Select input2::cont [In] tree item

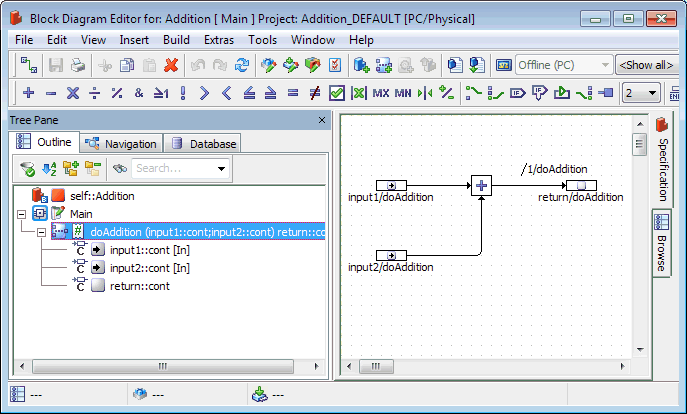150,268
